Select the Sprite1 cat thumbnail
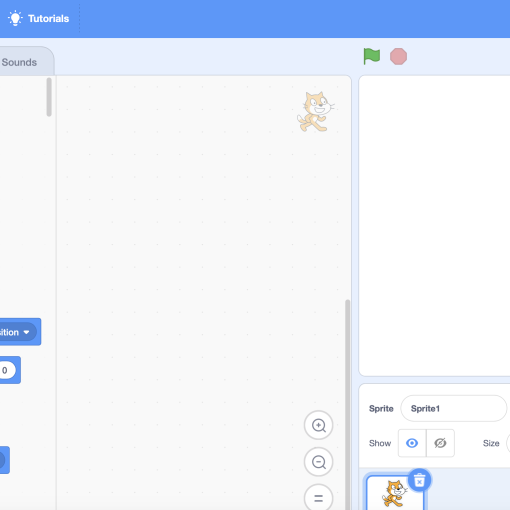510x510 pixels. pyautogui.click(x=395, y=493)
